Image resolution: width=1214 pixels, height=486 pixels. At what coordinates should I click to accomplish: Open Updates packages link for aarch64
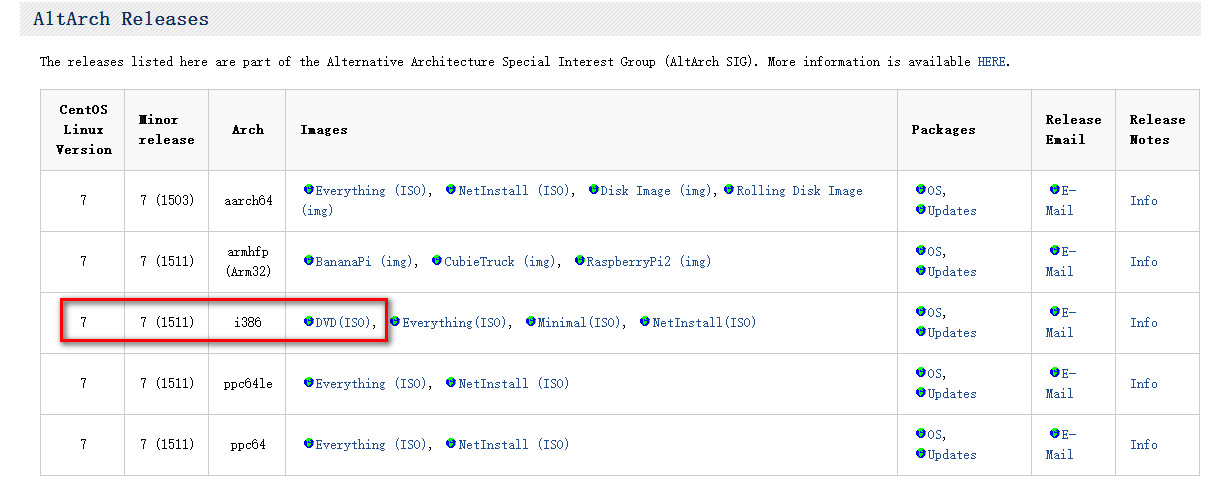click(952, 211)
